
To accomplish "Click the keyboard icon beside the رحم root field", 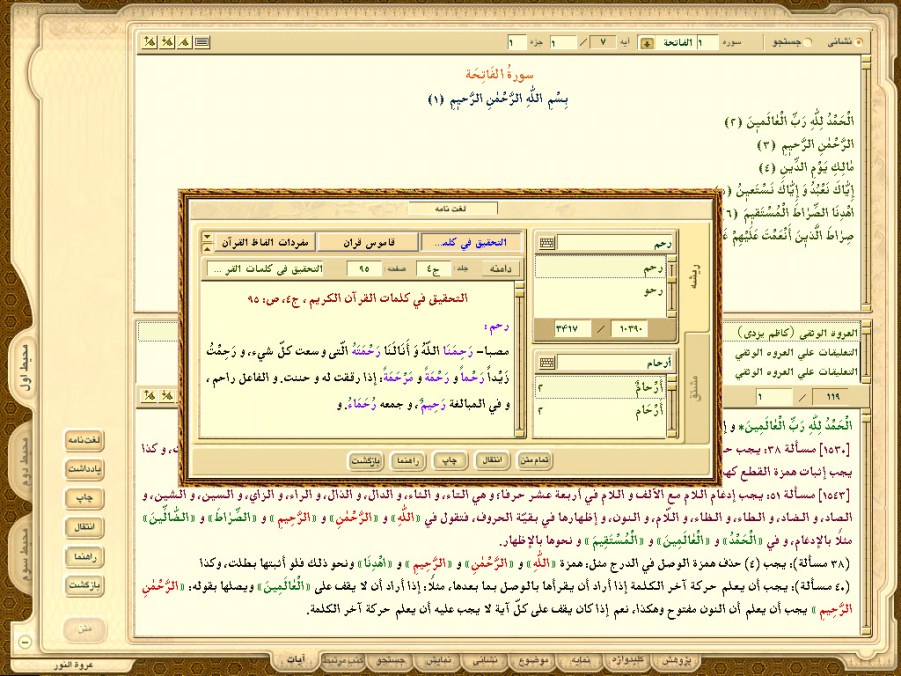I will (547, 243).
